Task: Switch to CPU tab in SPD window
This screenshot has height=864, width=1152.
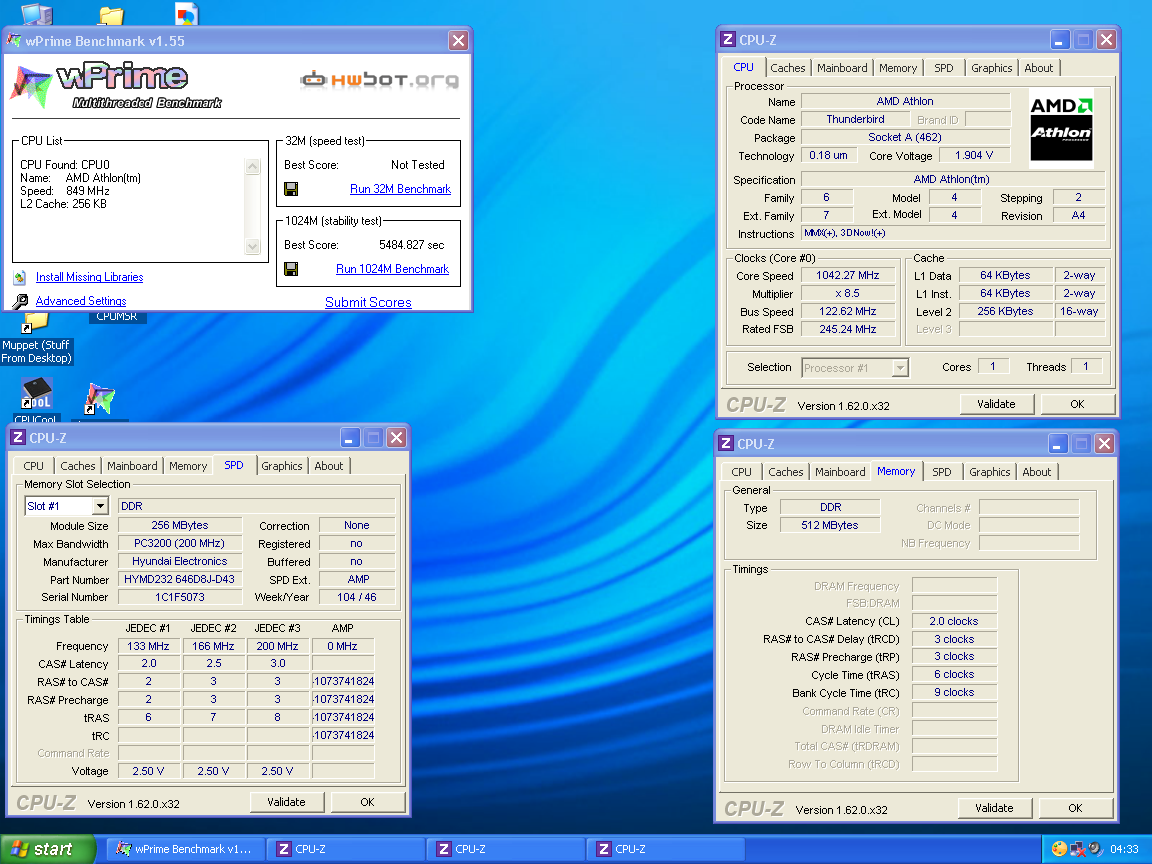Action: click(33, 466)
